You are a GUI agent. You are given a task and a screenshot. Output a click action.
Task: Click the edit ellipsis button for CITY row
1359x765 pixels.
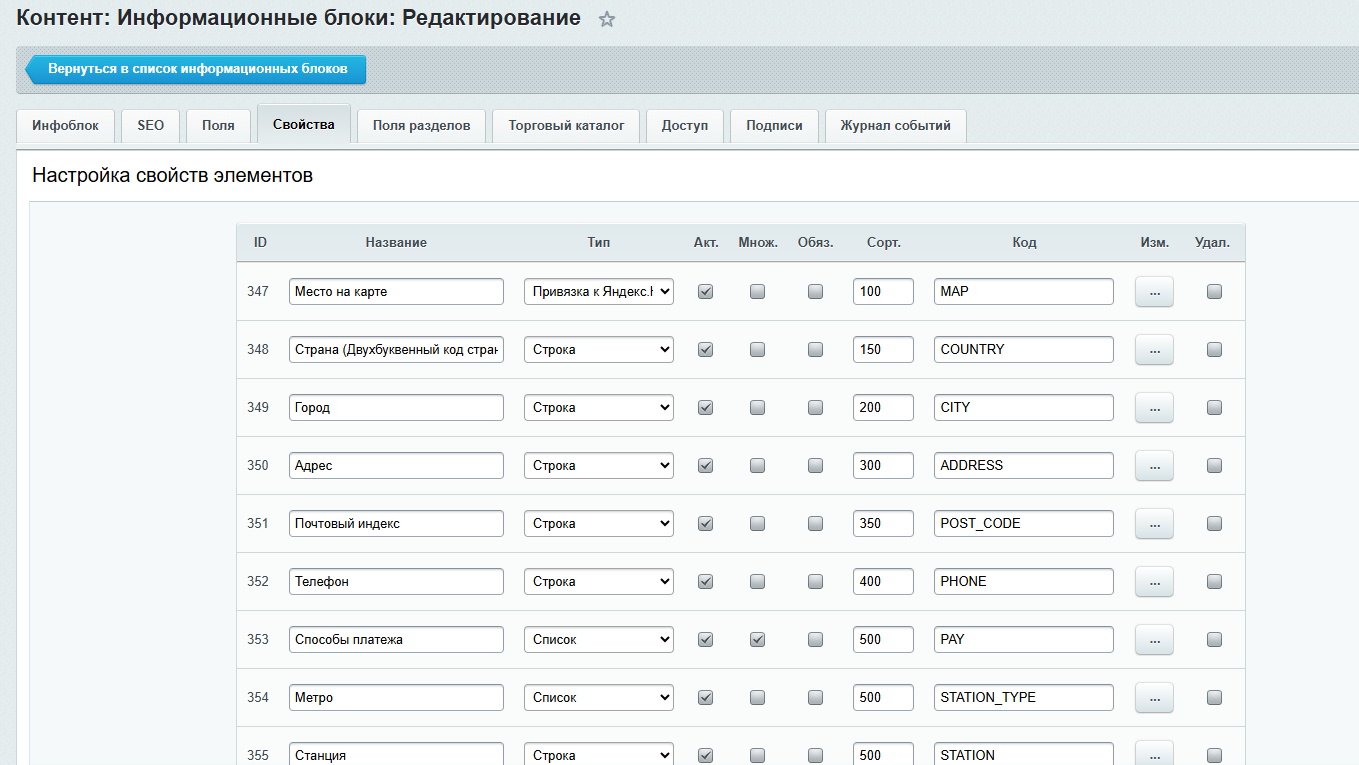[1153, 408]
